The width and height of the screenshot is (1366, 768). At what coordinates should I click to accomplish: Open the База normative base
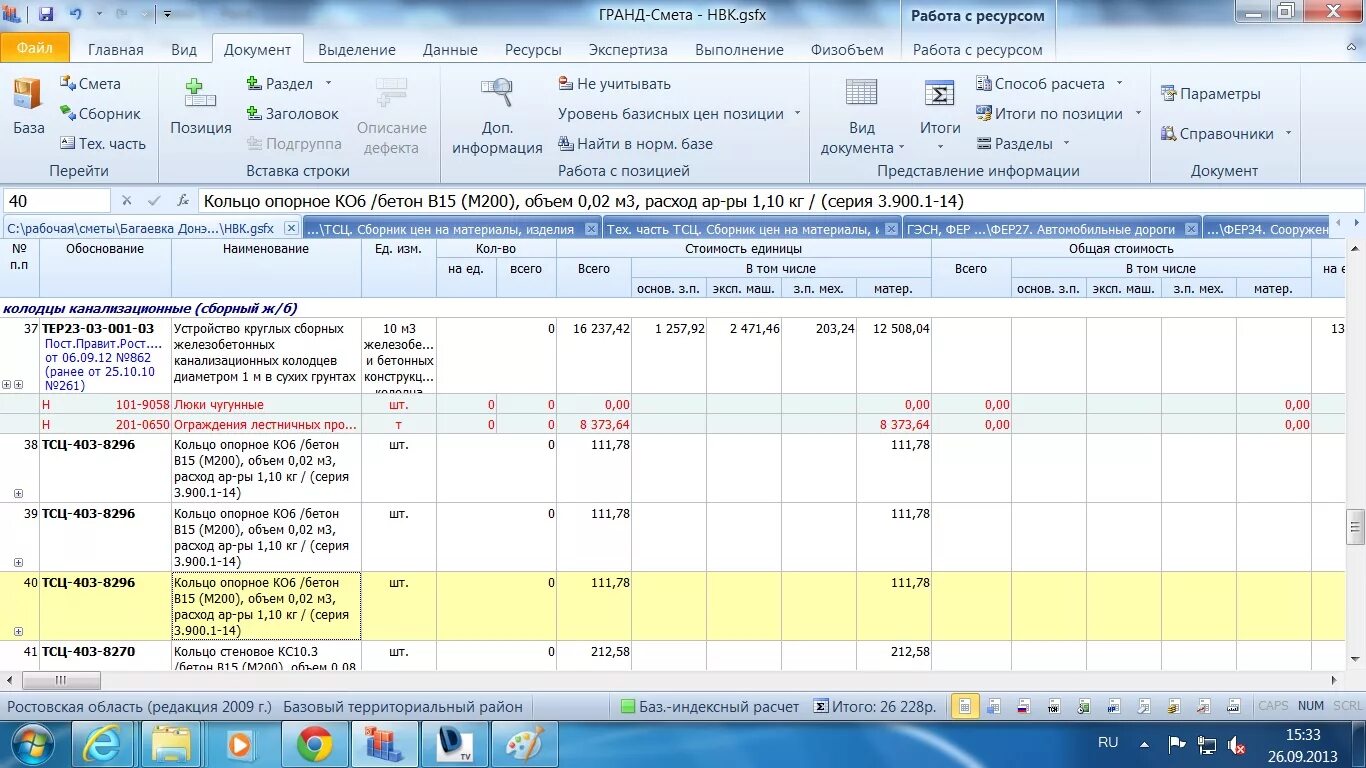29,108
